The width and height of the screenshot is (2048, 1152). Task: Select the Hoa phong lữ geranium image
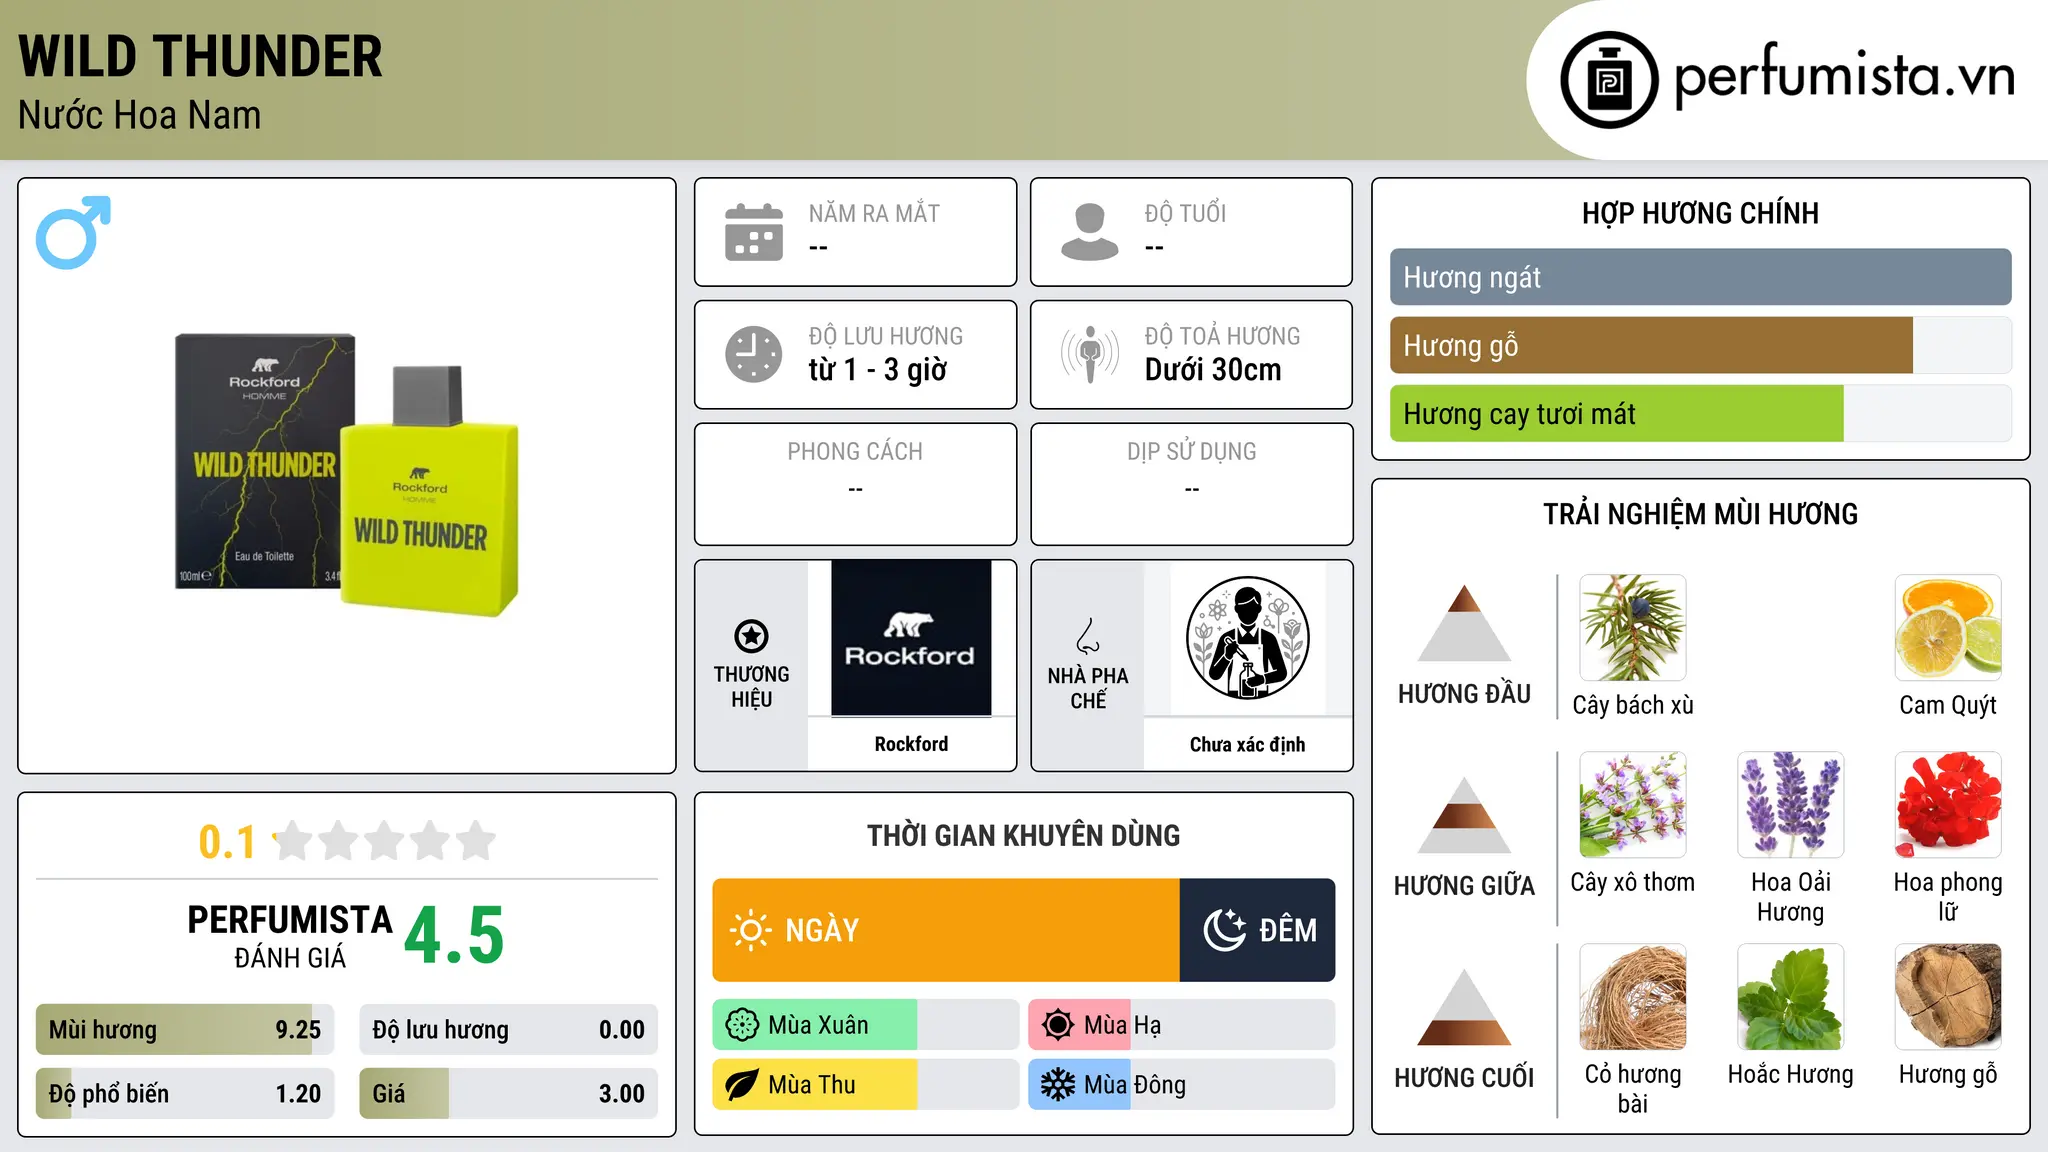pos(1948,805)
